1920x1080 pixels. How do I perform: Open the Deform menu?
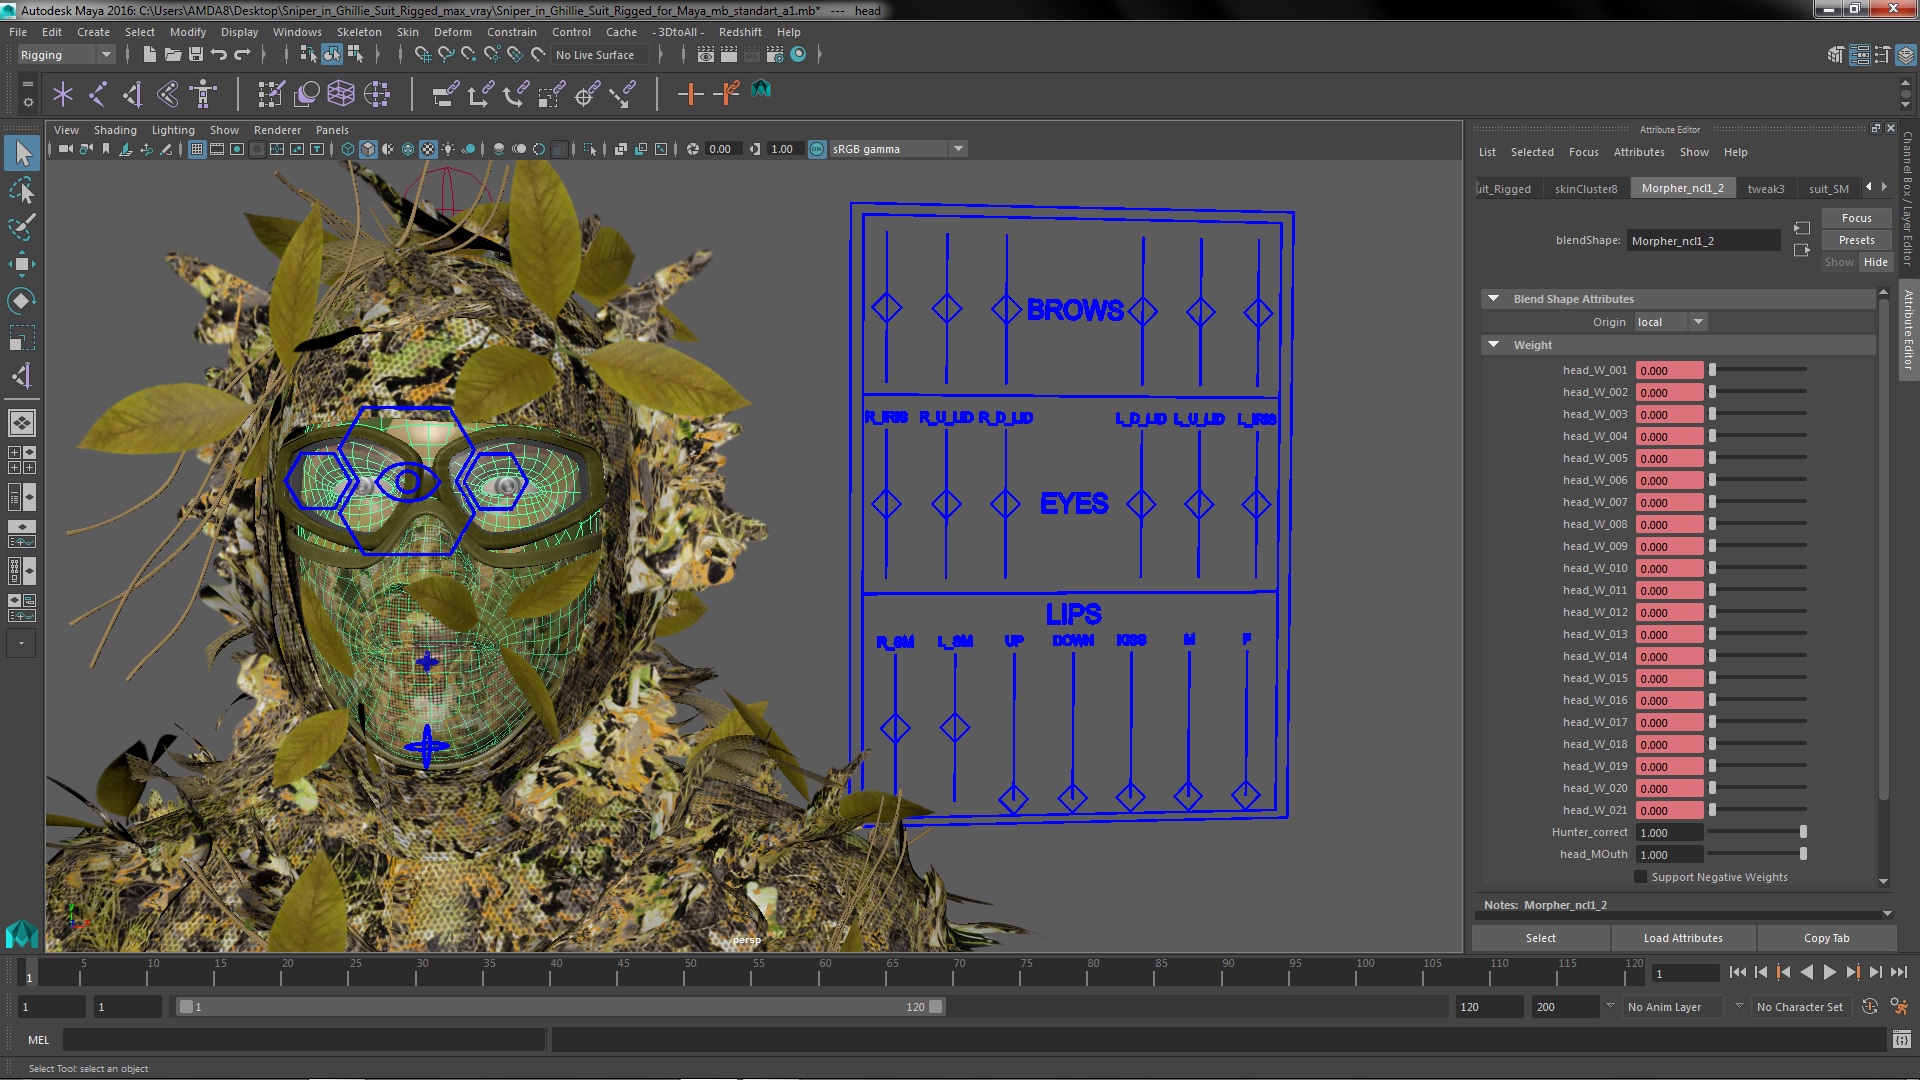pyautogui.click(x=452, y=32)
